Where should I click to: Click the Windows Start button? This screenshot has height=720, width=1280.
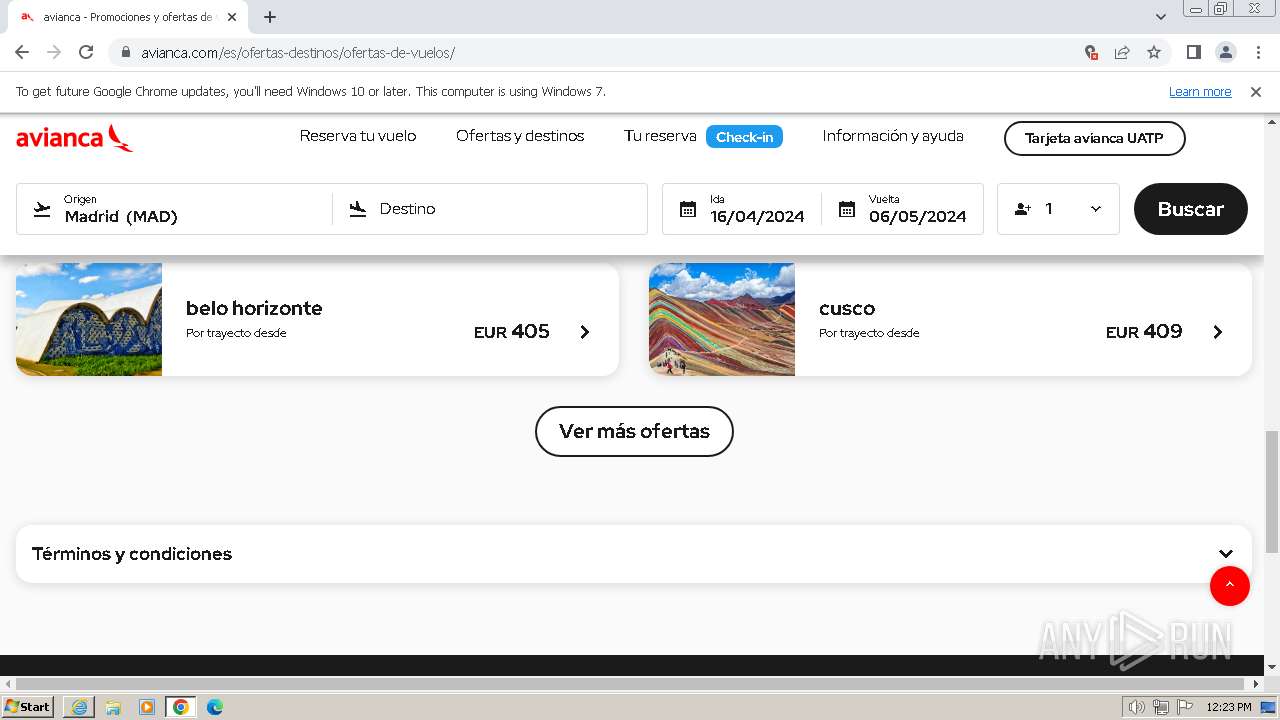[28, 707]
